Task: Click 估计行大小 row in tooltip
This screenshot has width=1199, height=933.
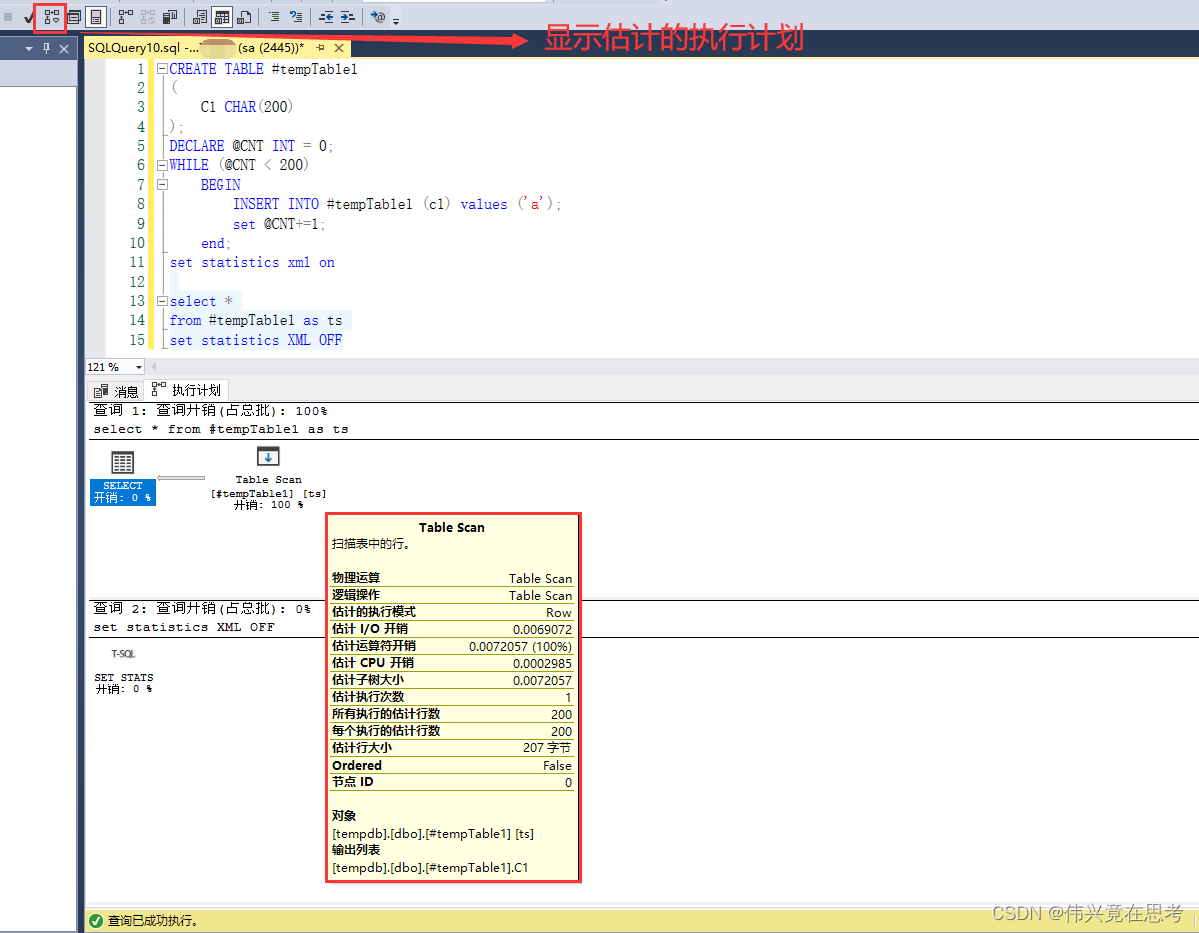Action: 452,748
